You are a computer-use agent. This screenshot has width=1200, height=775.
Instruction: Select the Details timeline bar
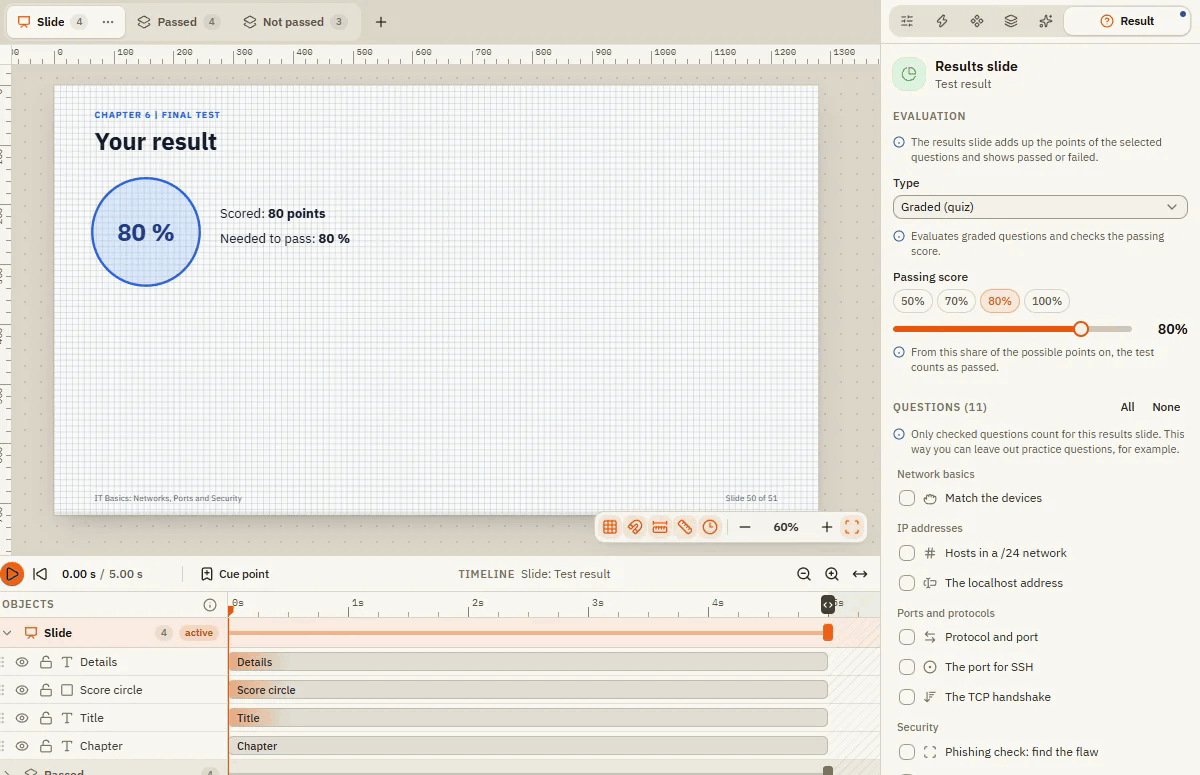coord(528,662)
